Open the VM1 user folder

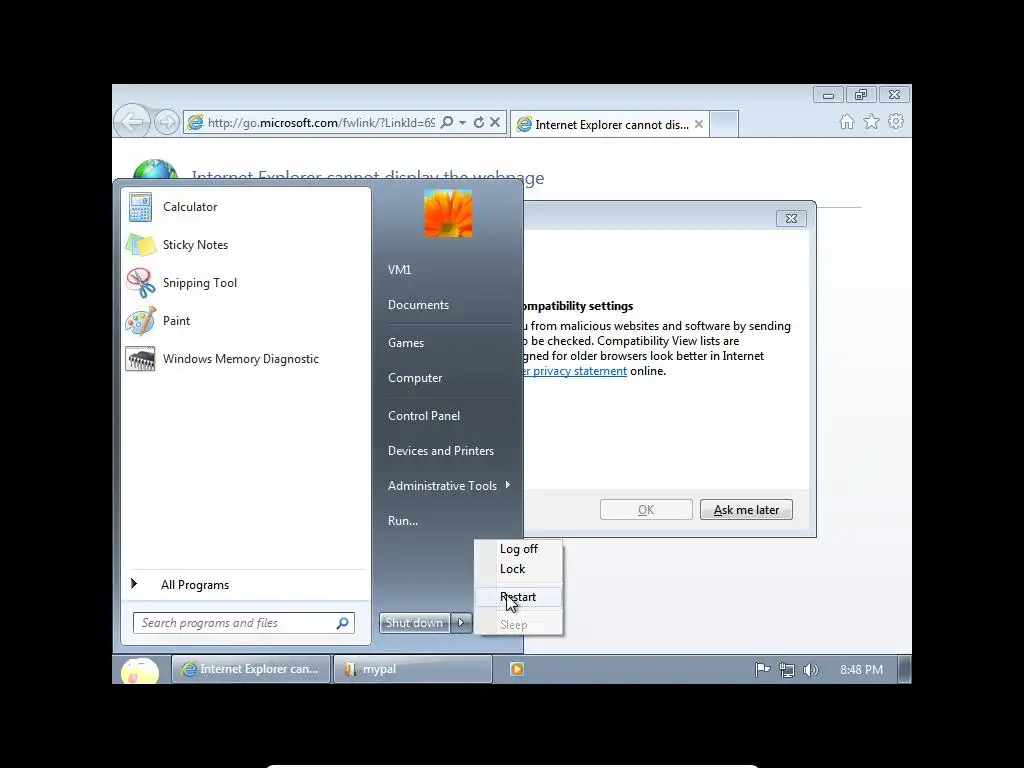click(400, 270)
